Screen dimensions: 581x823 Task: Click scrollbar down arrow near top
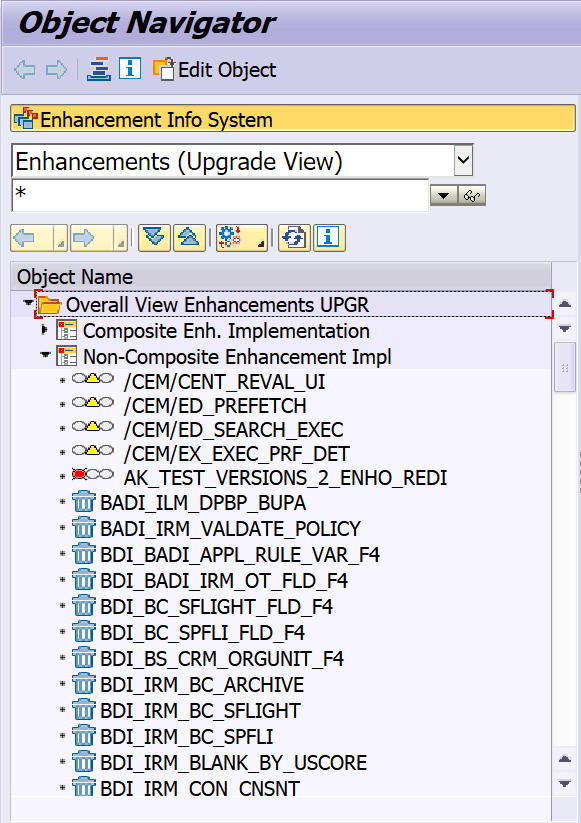click(565, 329)
